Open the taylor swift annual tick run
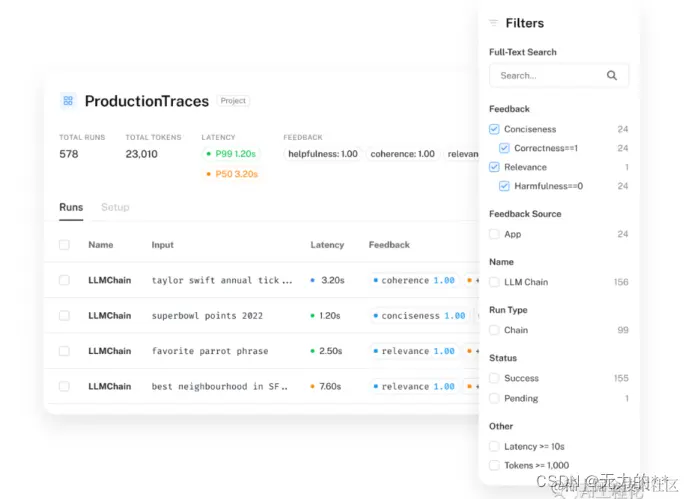 [x=222, y=280]
